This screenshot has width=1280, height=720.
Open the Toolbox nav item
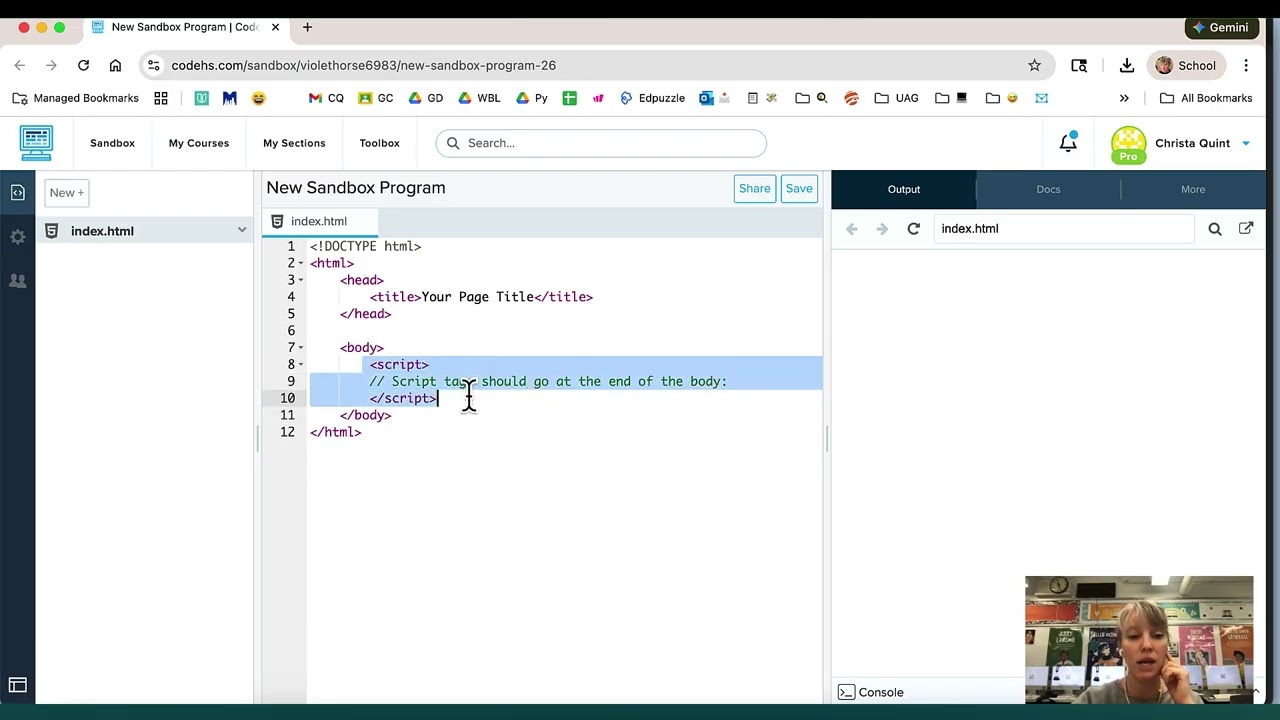coord(379,143)
